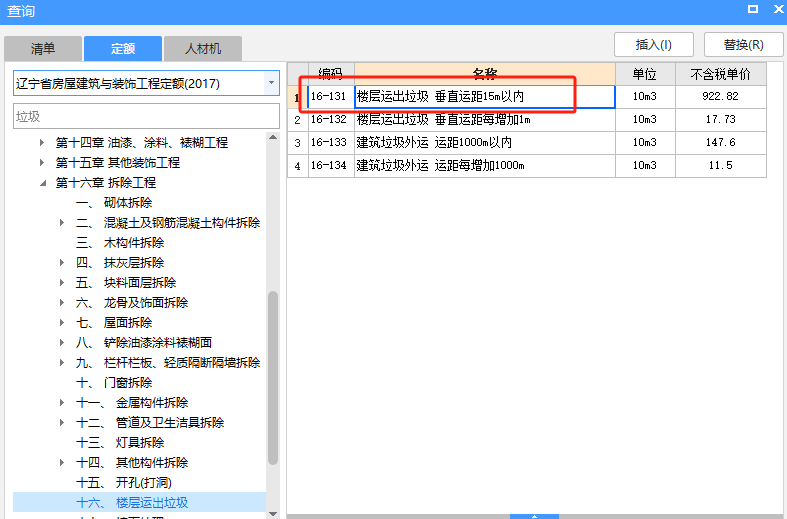Image resolution: width=787 pixels, height=519 pixels.
Task: Select 十二、管道及卫生洁具拆除 label
Action: click(150, 423)
